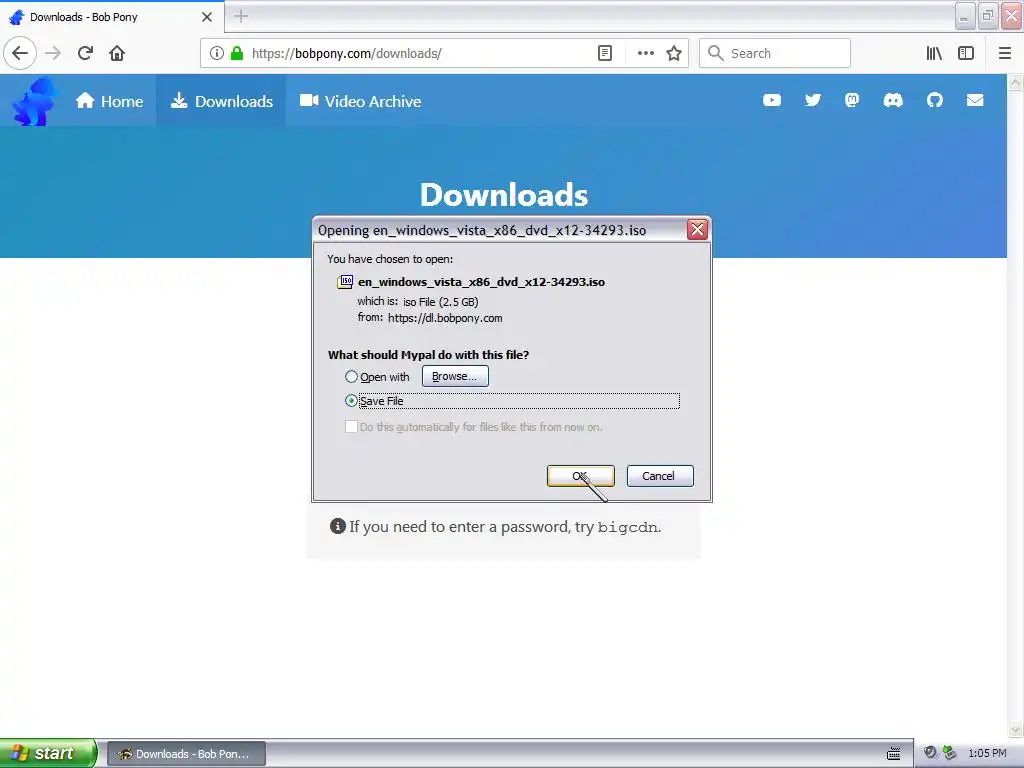Open the hamburger application menu
The width and height of the screenshot is (1024, 768).
tap(1004, 53)
